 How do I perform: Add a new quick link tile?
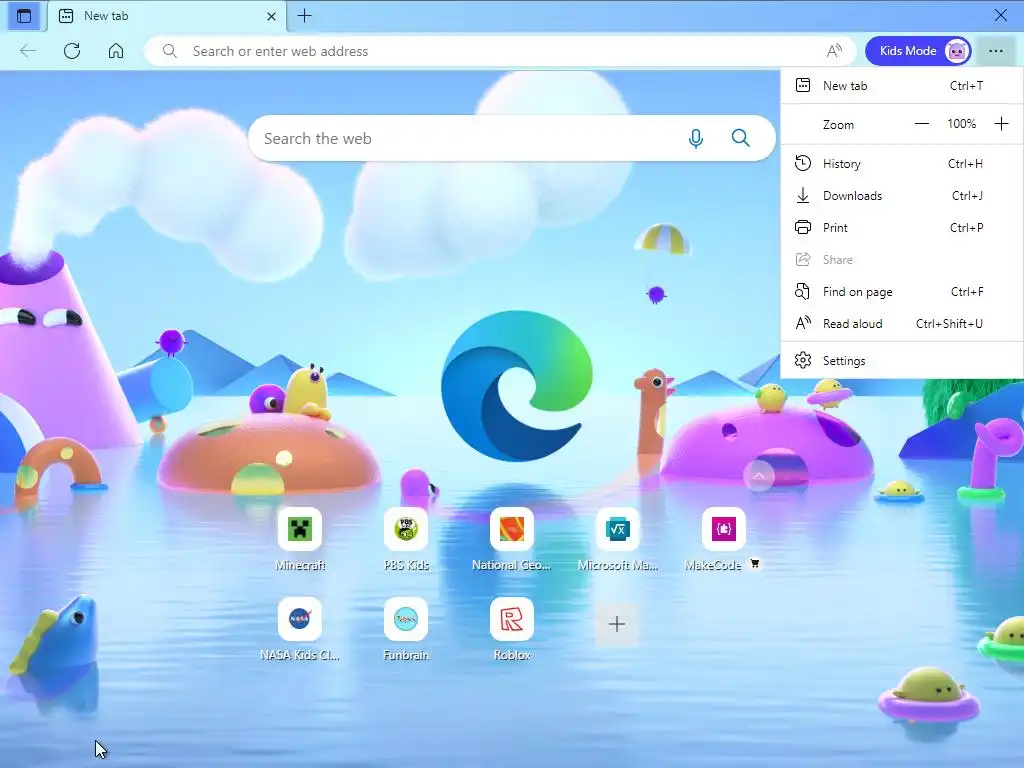(x=616, y=624)
